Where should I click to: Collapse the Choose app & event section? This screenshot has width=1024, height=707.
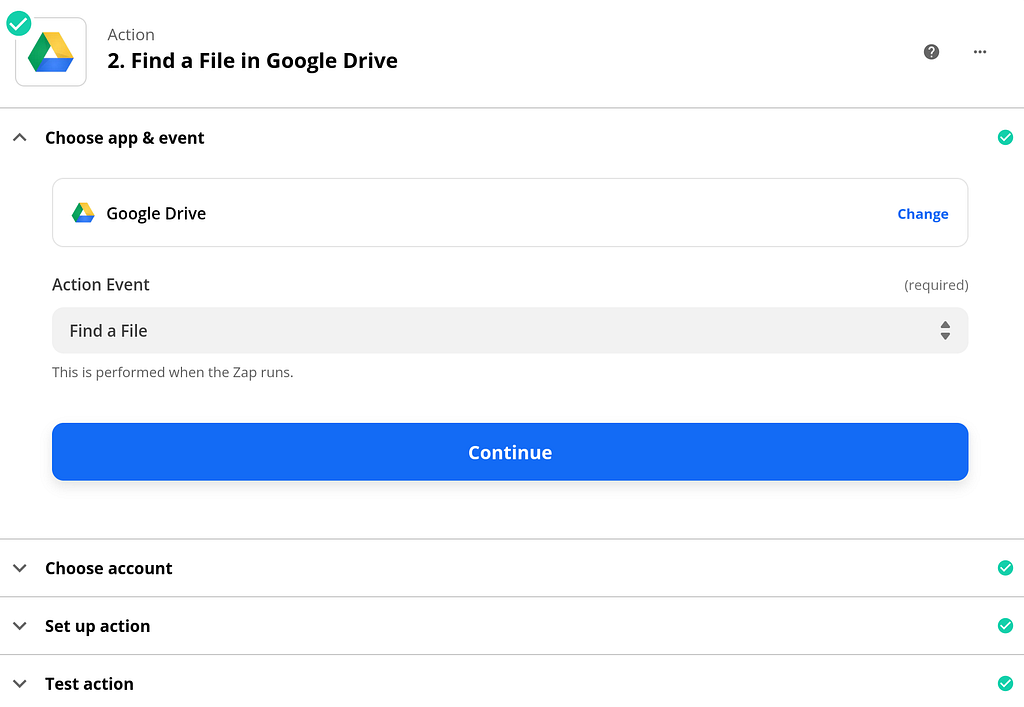(x=20, y=138)
